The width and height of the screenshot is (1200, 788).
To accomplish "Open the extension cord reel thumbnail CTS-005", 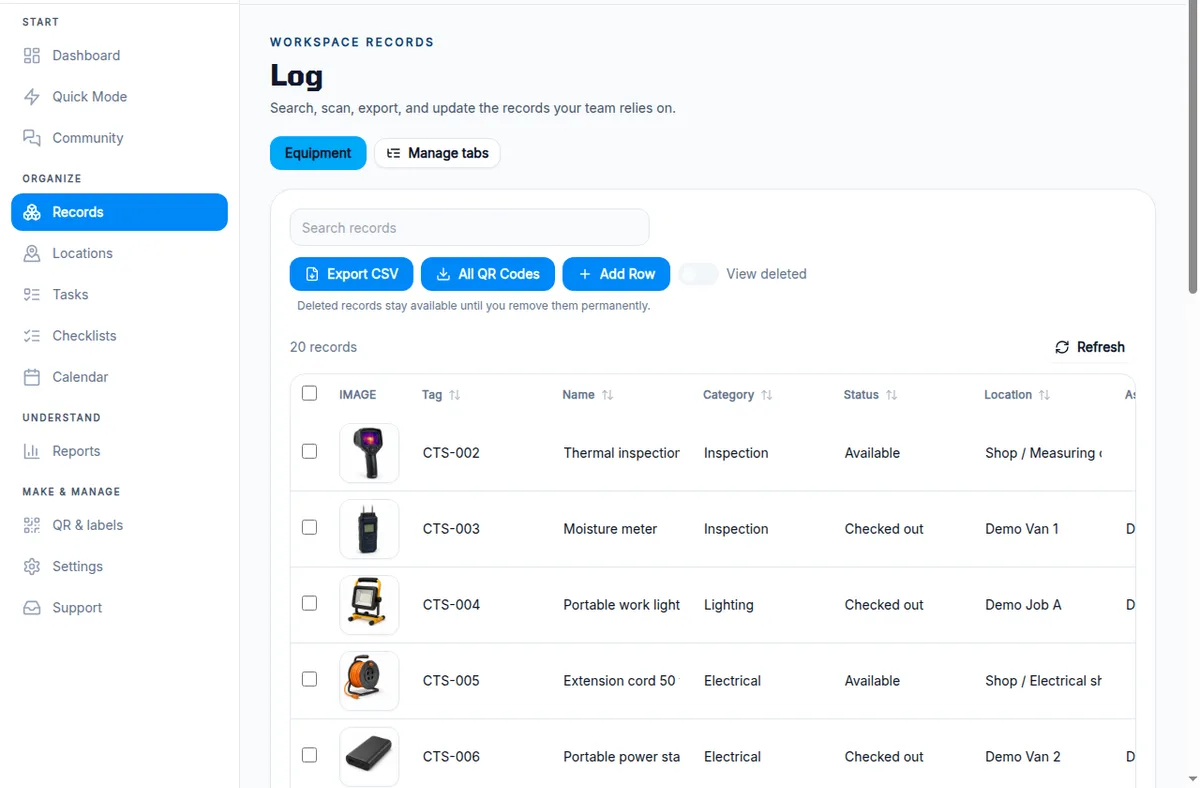I will click(369, 681).
